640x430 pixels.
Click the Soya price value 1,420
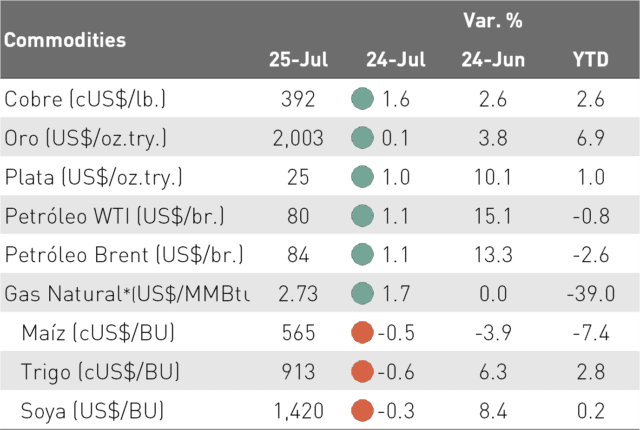(298, 411)
